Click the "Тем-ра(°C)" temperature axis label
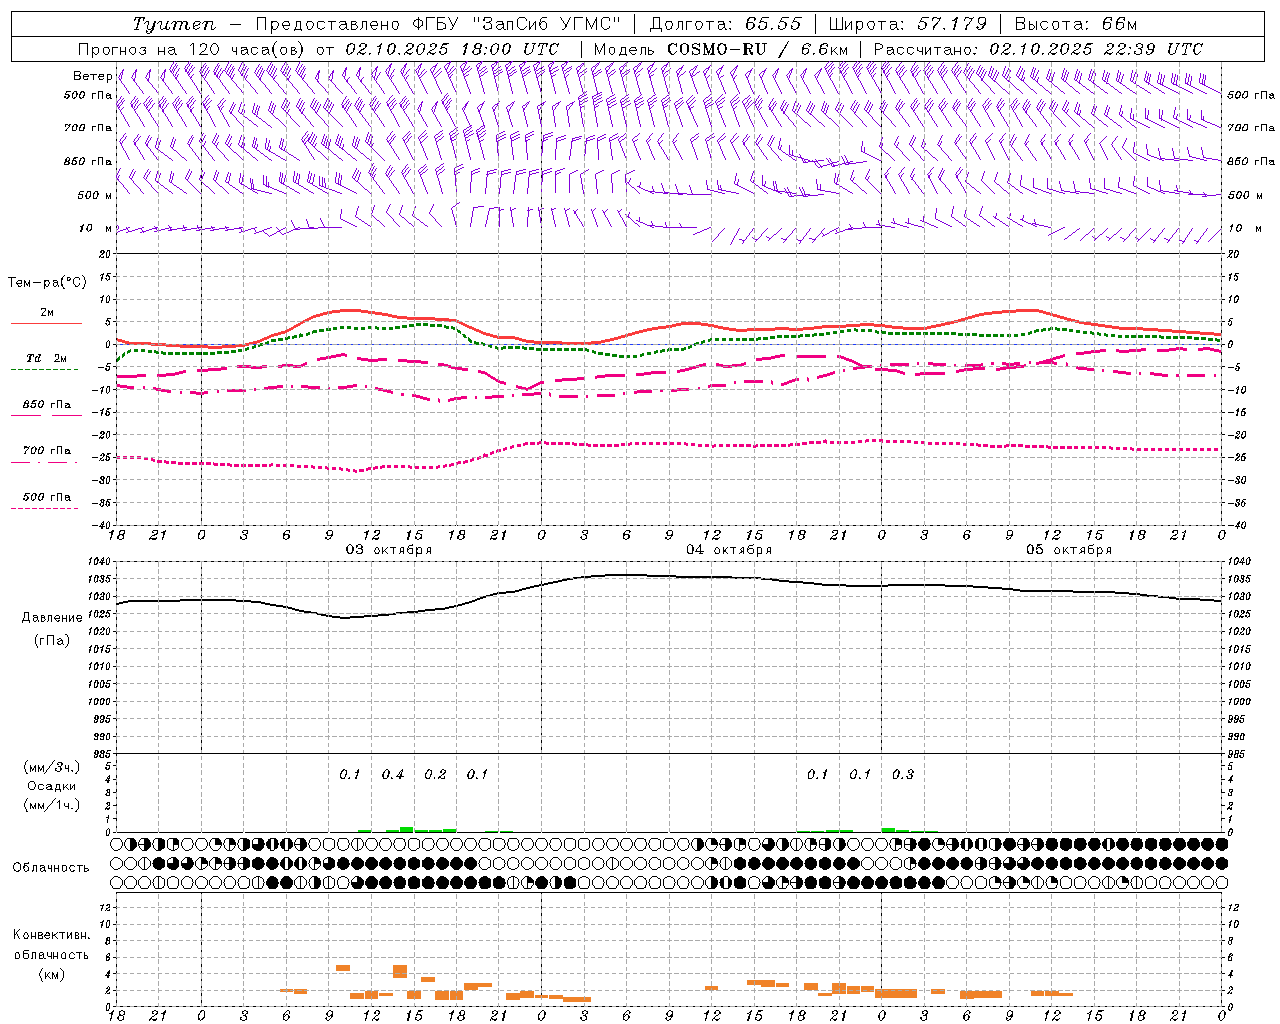This screenshot has height=1024, width=1280. coord(48,283)
